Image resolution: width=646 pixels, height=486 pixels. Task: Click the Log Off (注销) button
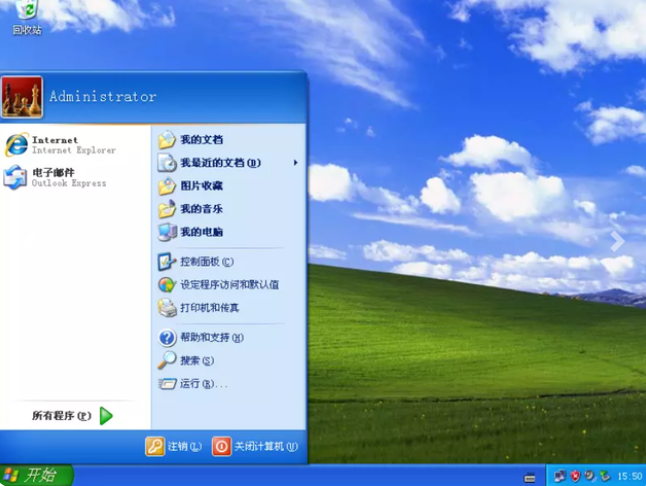[x=174, y=447]
